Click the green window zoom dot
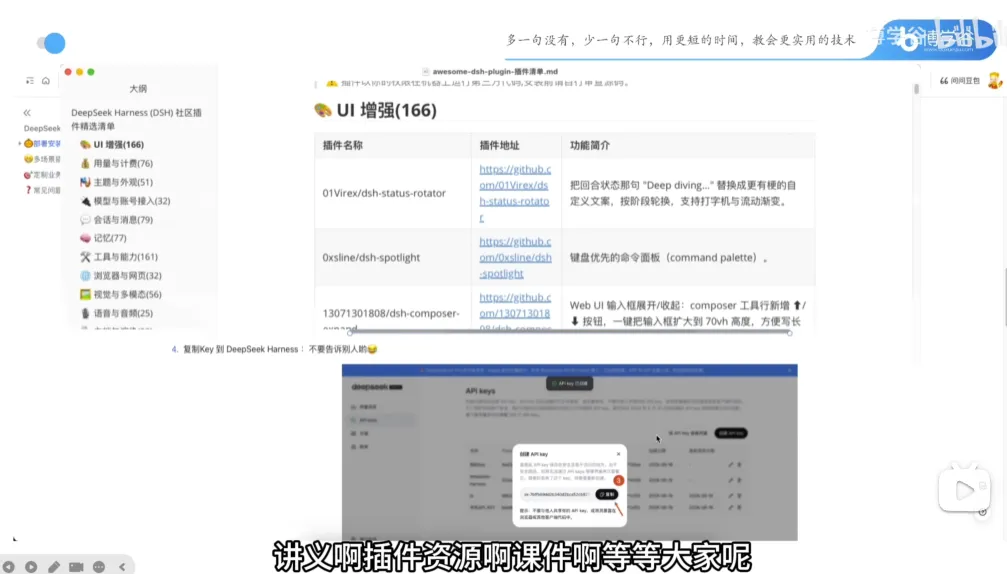1007x574 pixels. (x=91, y=72)
